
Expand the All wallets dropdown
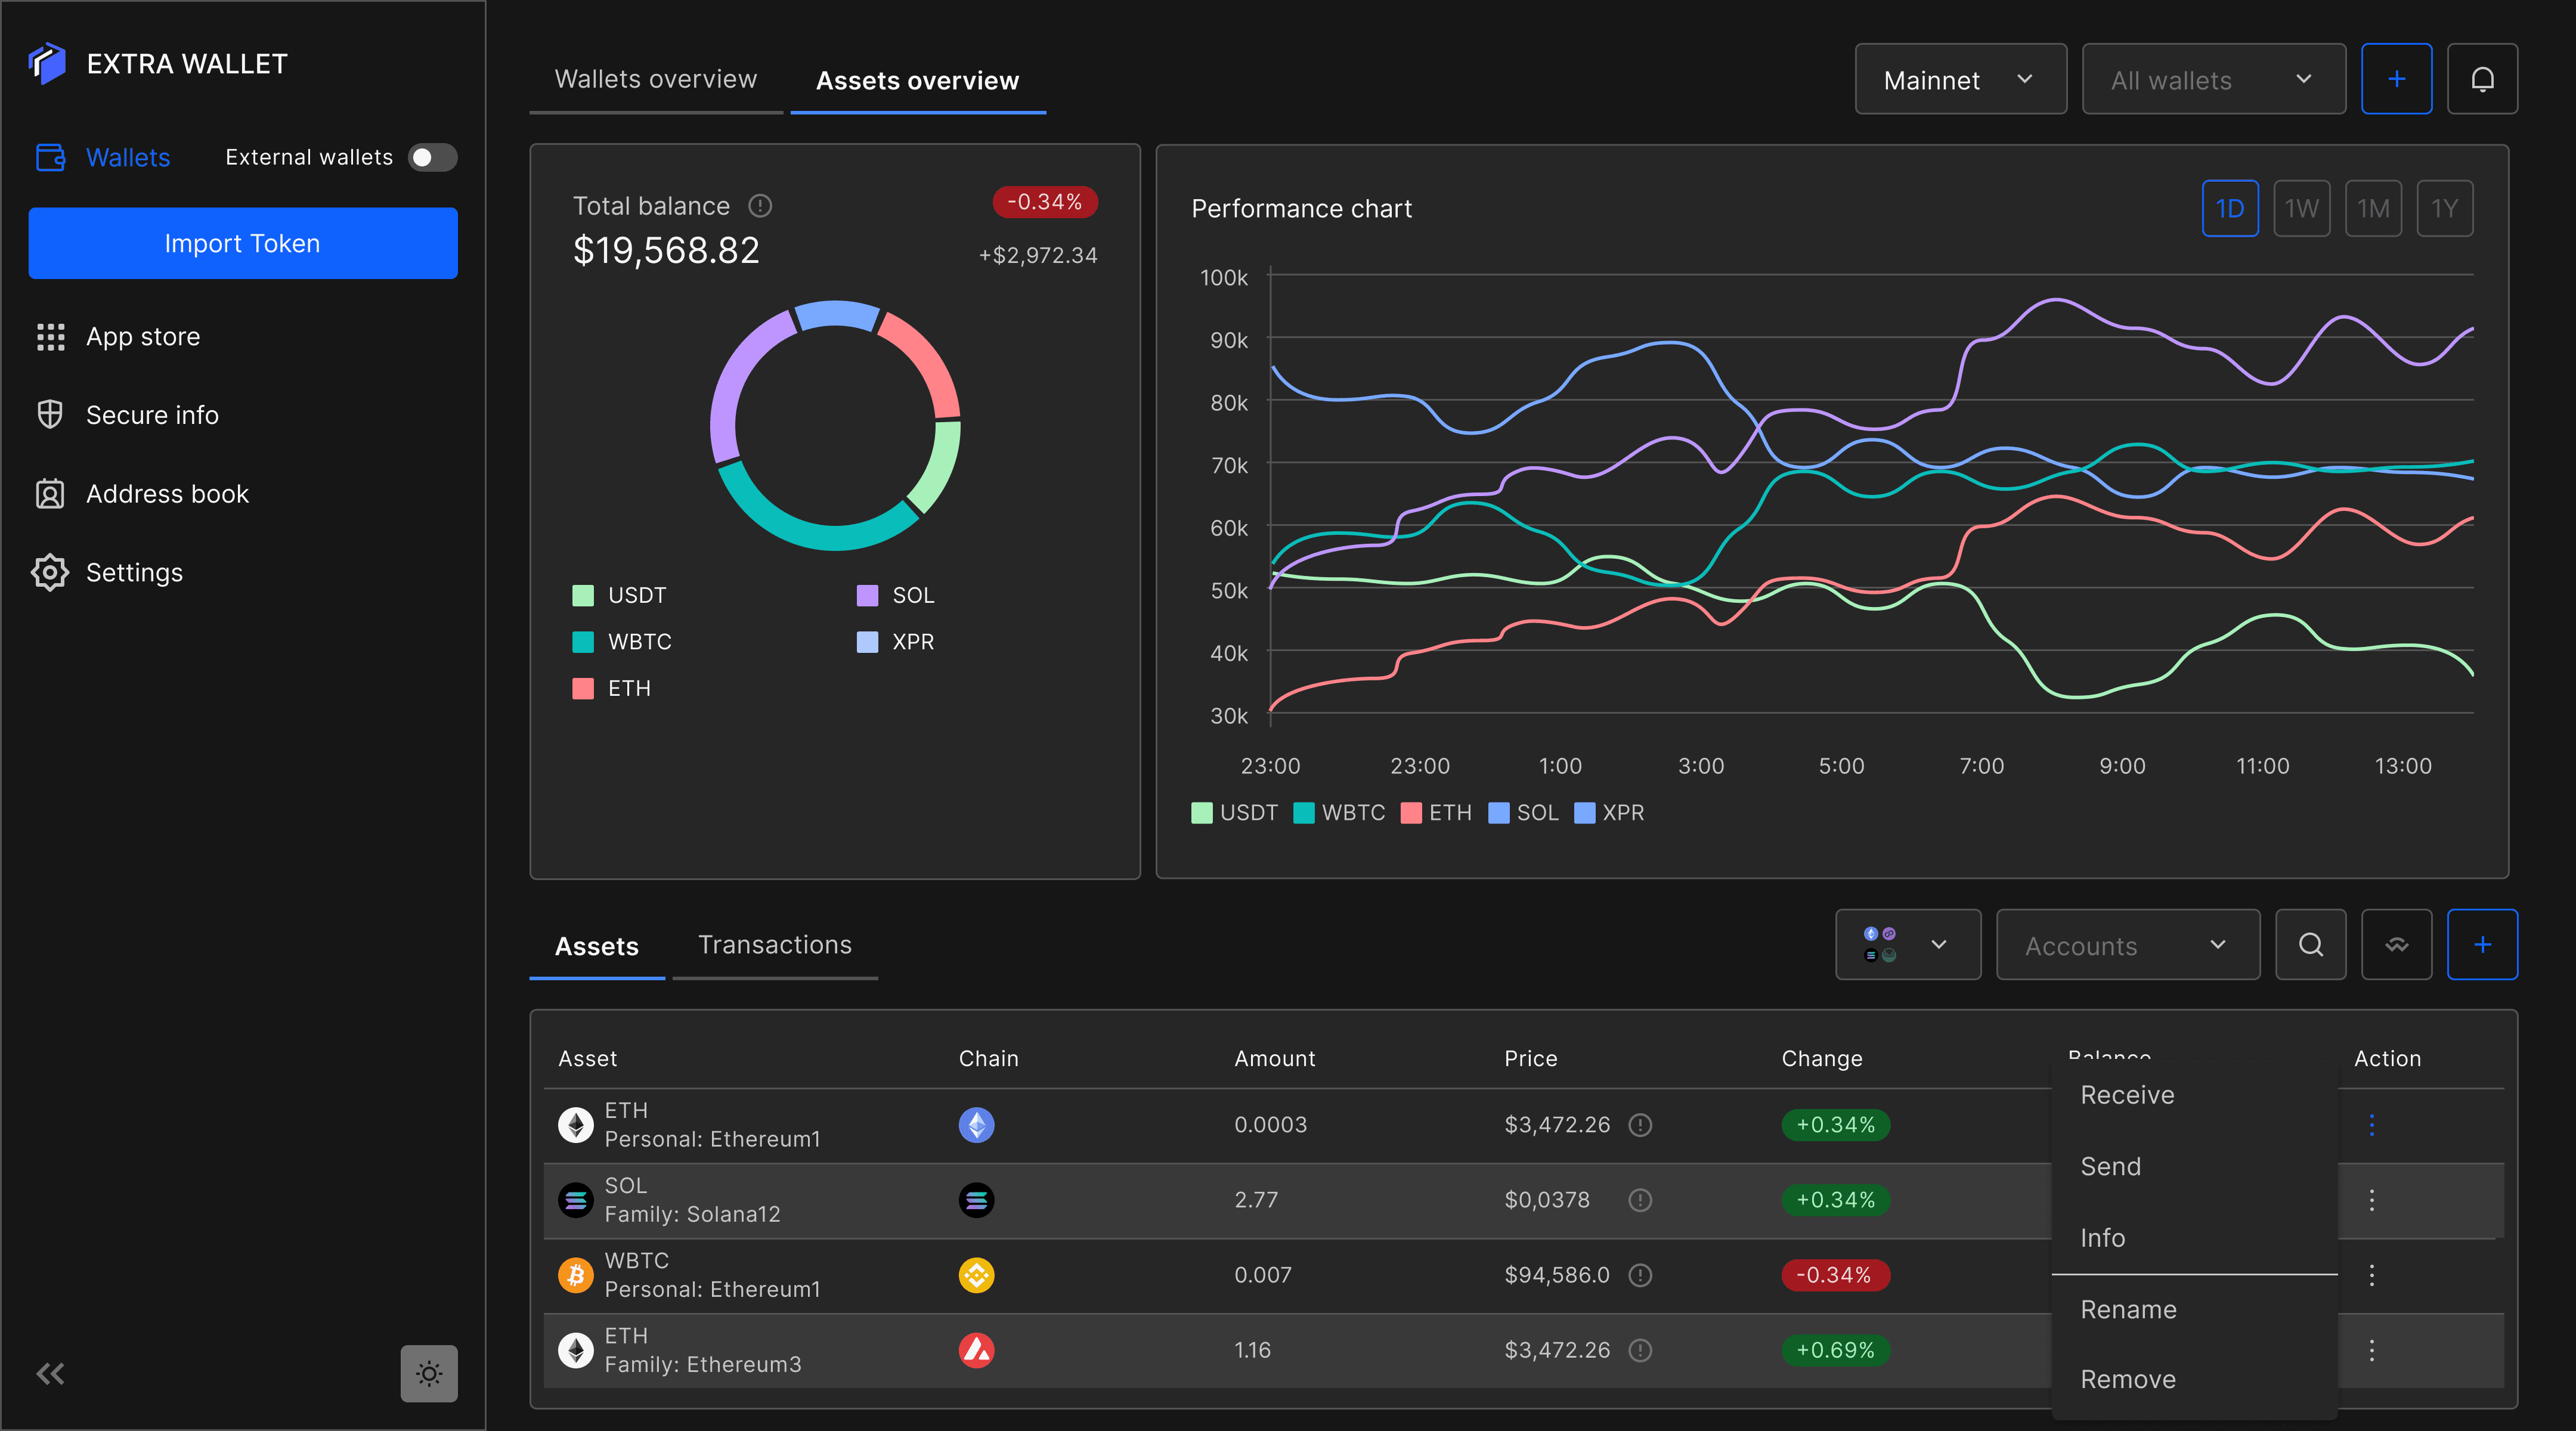[2213, 79]
